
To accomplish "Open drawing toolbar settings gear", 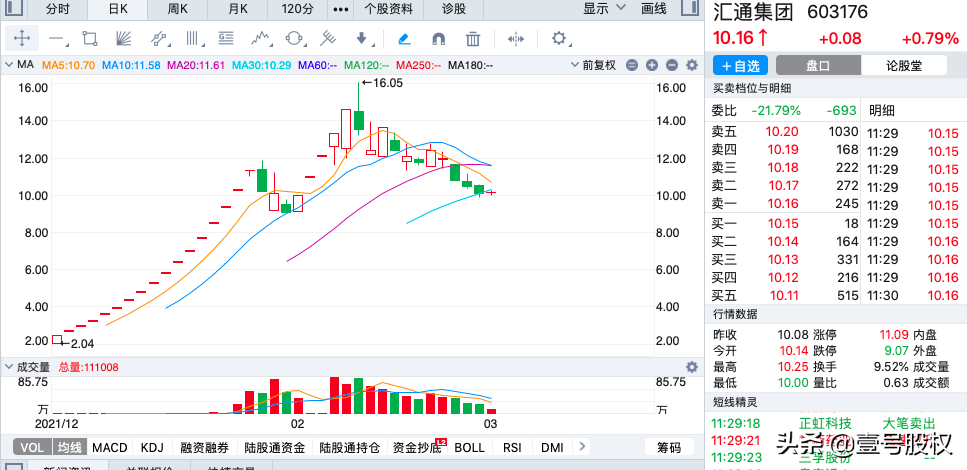I will pyautogui.click(x=559, y=39).
